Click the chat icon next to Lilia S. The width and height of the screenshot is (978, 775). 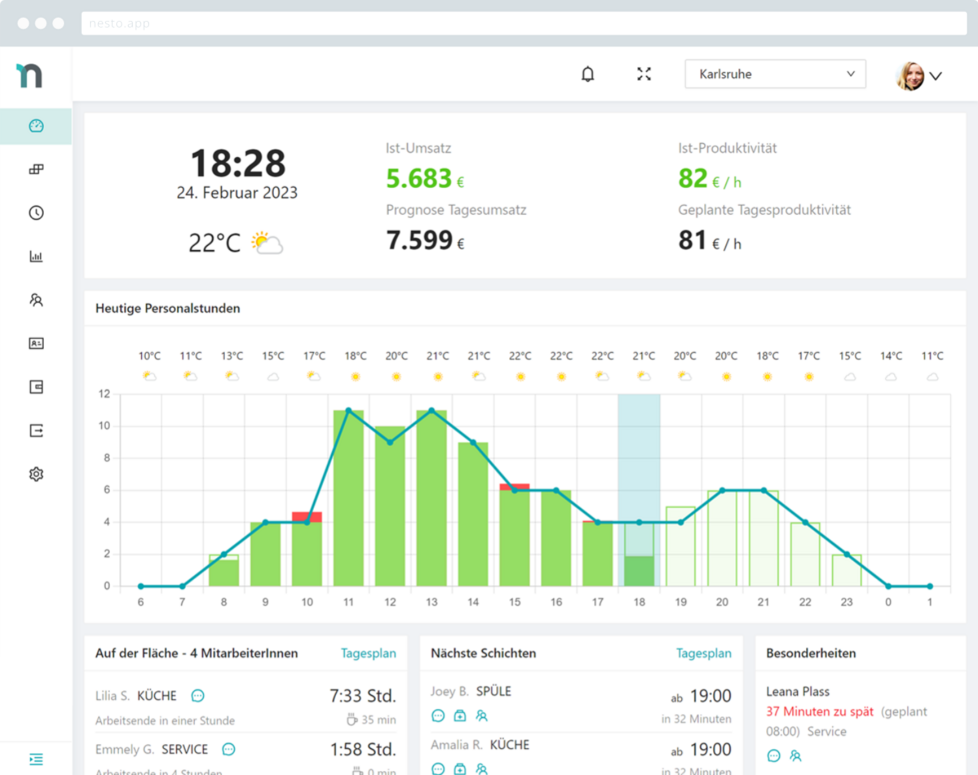click(x=198, y=696)
